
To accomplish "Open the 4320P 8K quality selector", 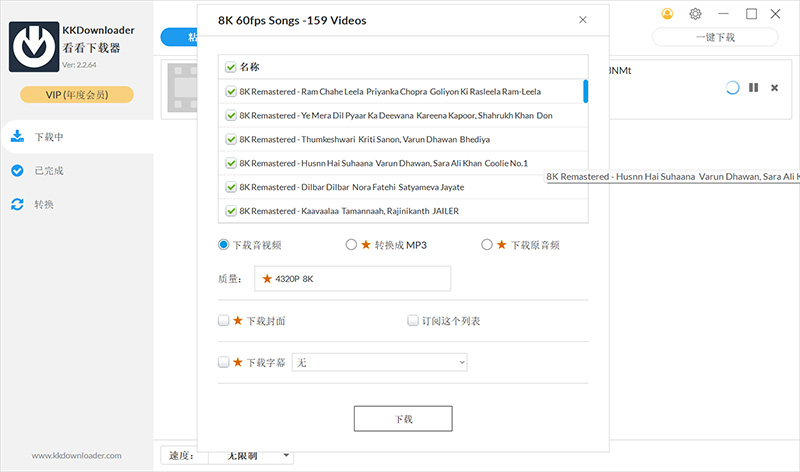I will [352, 279].
